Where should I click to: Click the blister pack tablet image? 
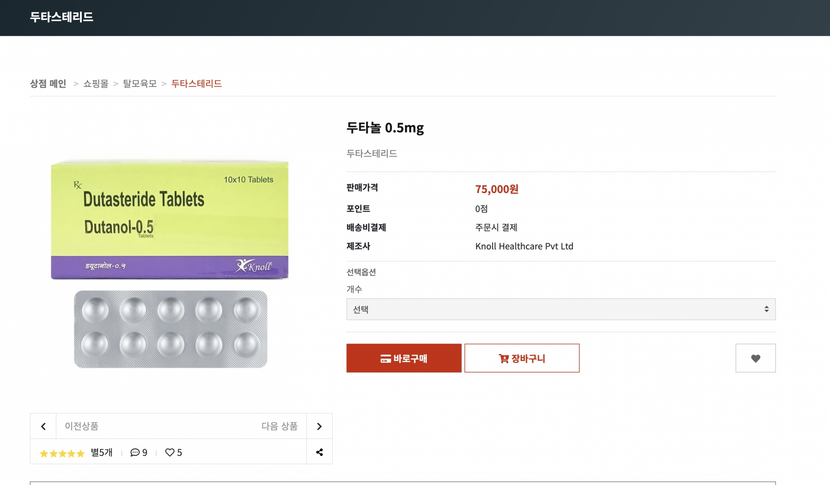170,328
